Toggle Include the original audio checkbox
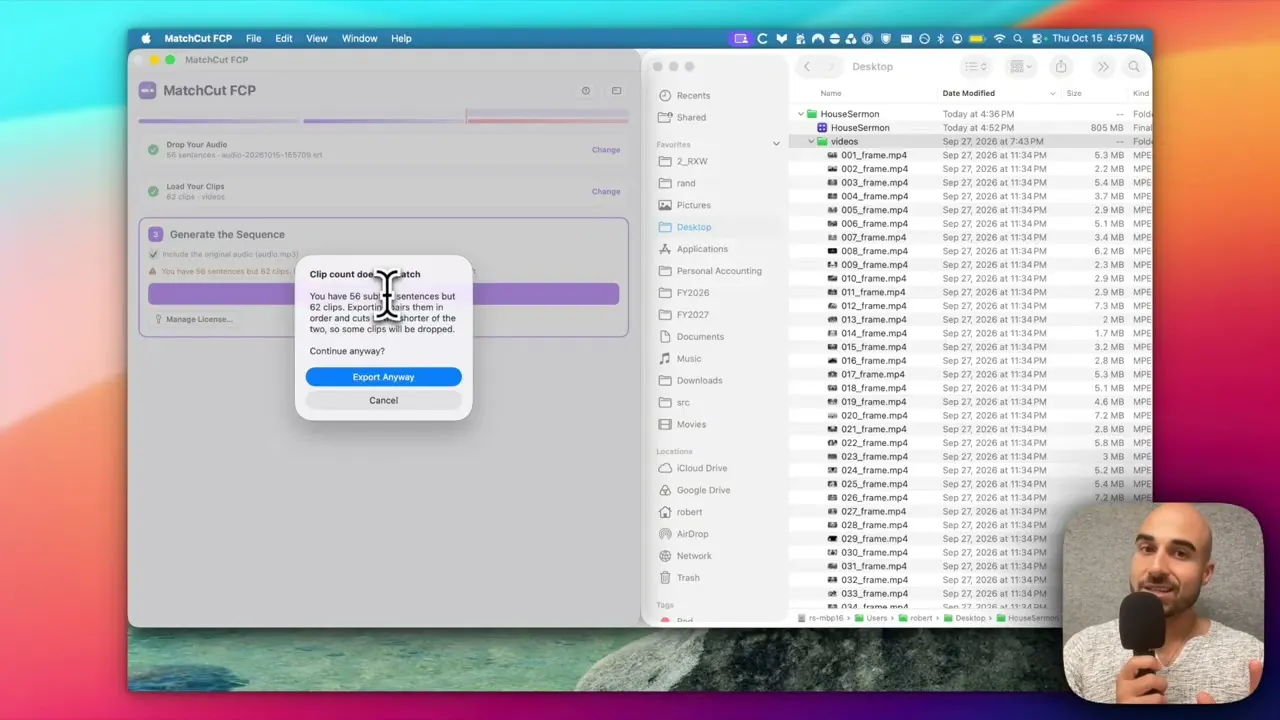1280x720 pixels. 153,255
